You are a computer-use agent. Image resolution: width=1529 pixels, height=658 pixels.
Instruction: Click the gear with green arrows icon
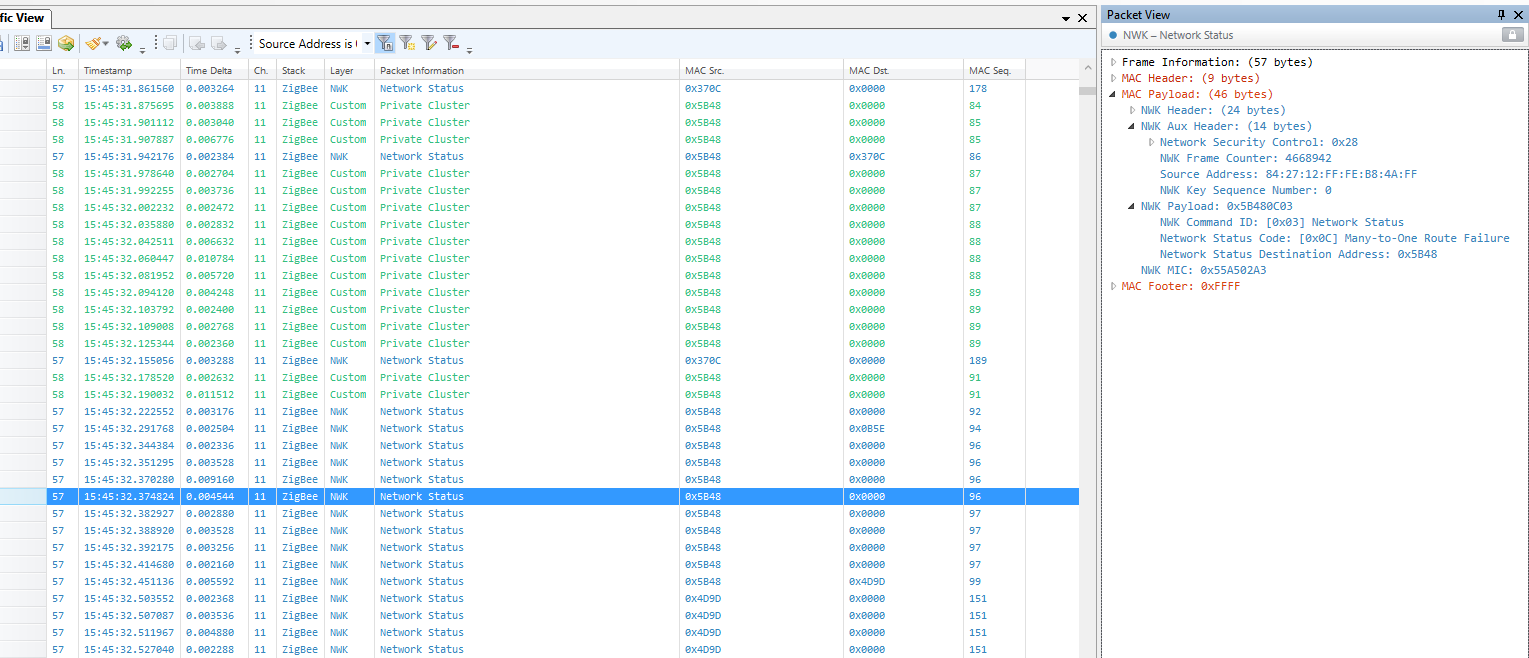click(124, 43)
